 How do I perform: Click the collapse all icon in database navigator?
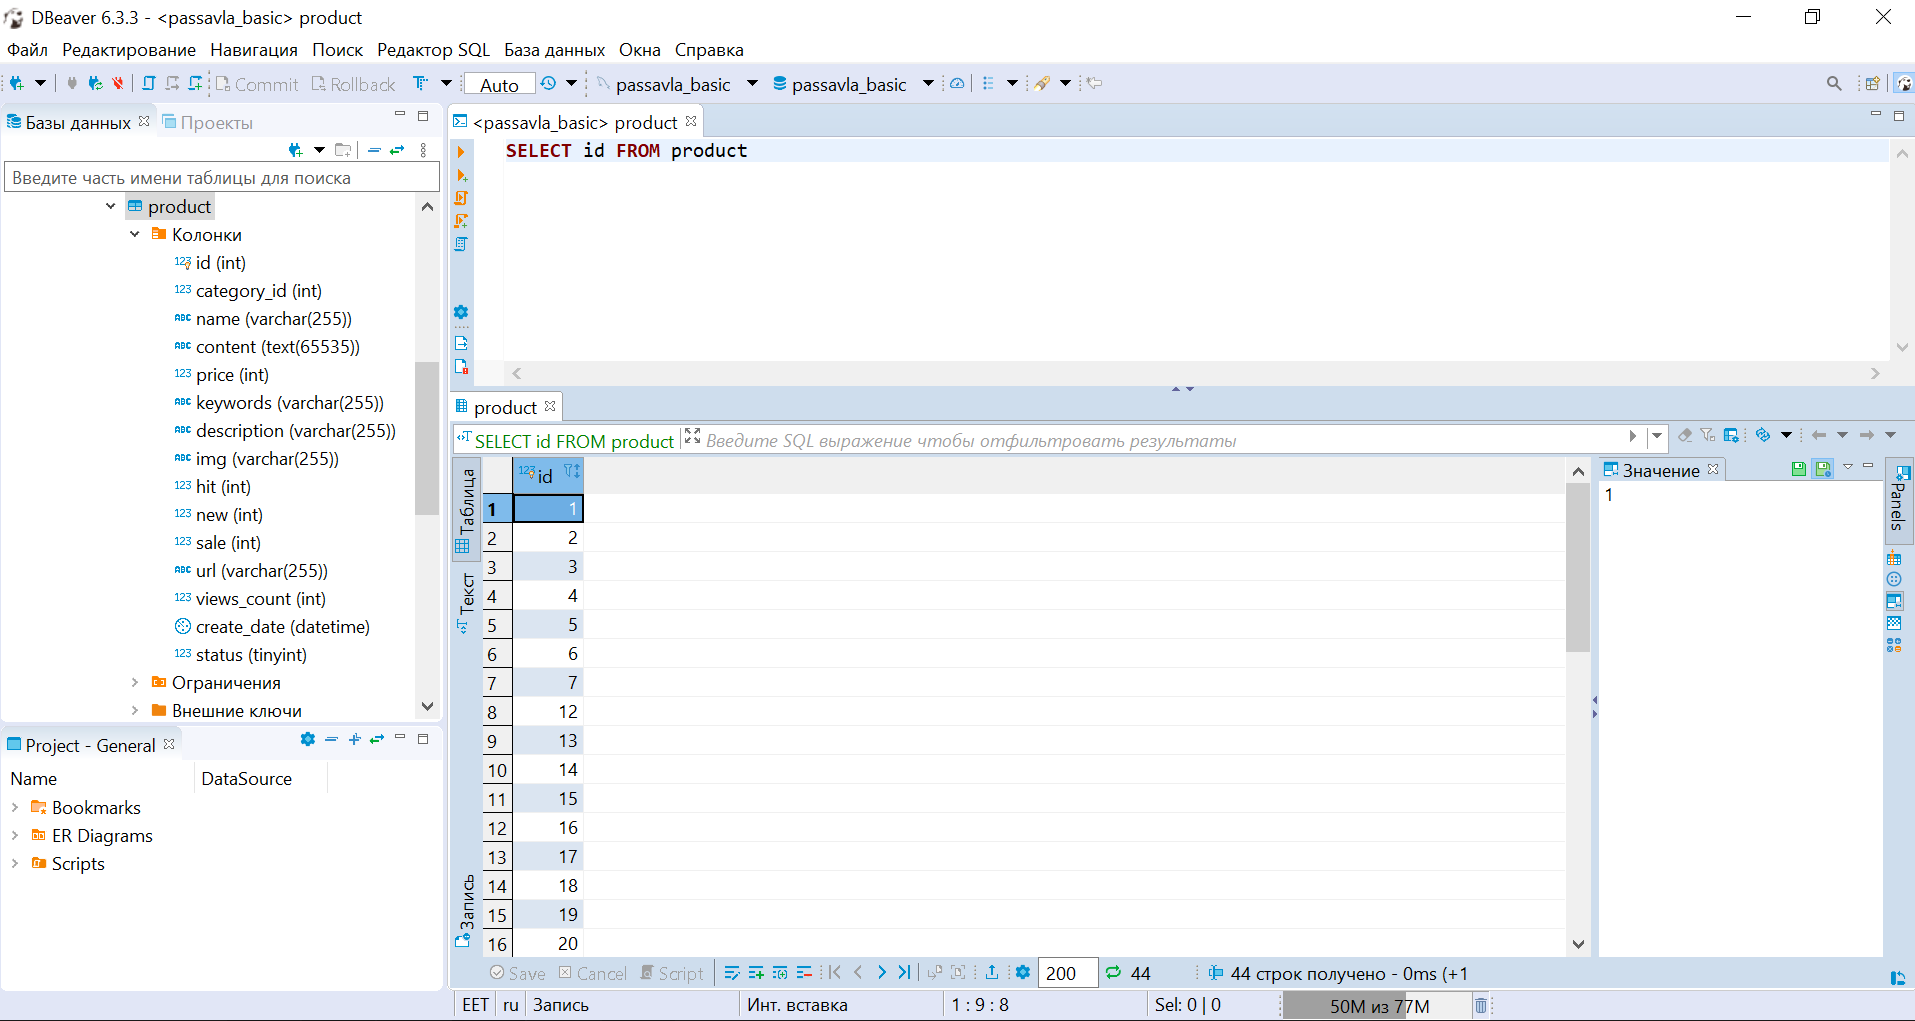point(374,150)
